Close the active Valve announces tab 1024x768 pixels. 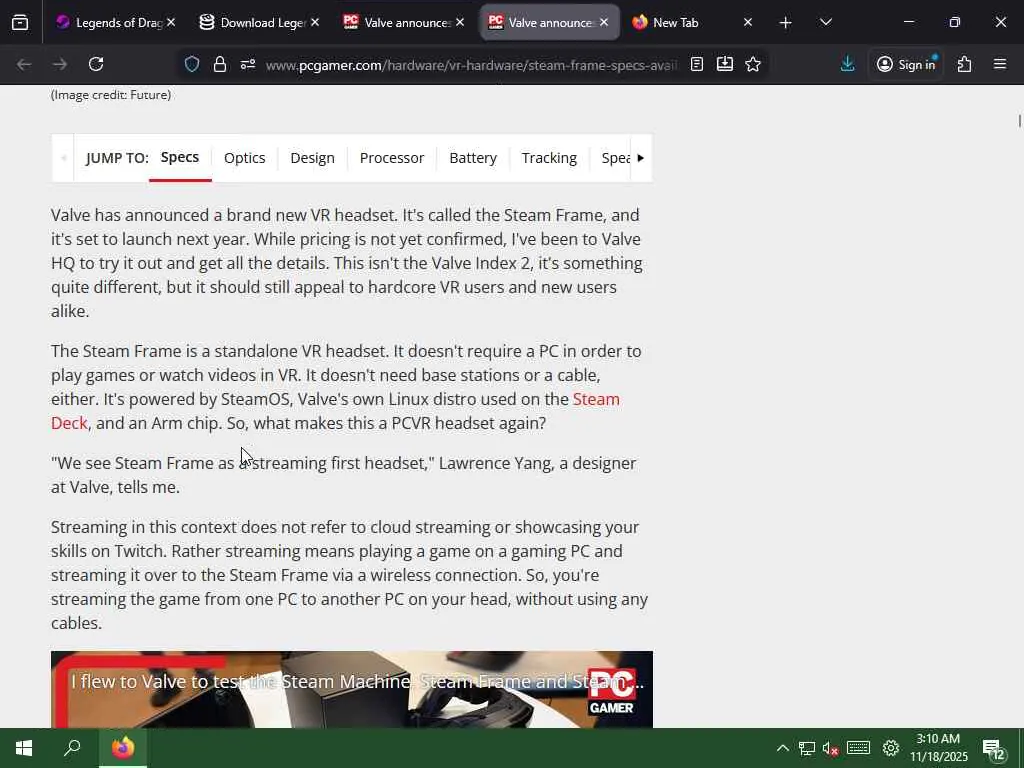pyautogui.click(x=604, y=23)
